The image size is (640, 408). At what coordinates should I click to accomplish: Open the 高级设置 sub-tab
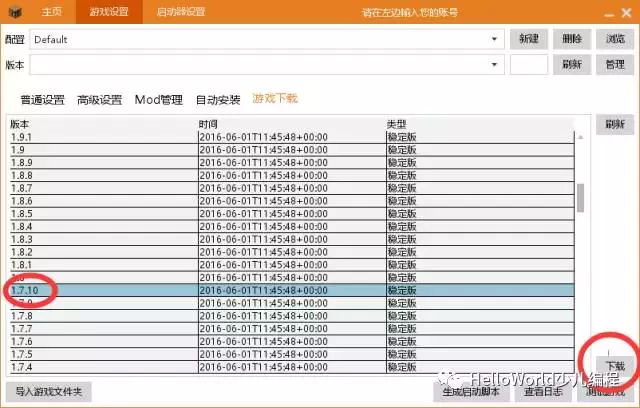[100, 100]
